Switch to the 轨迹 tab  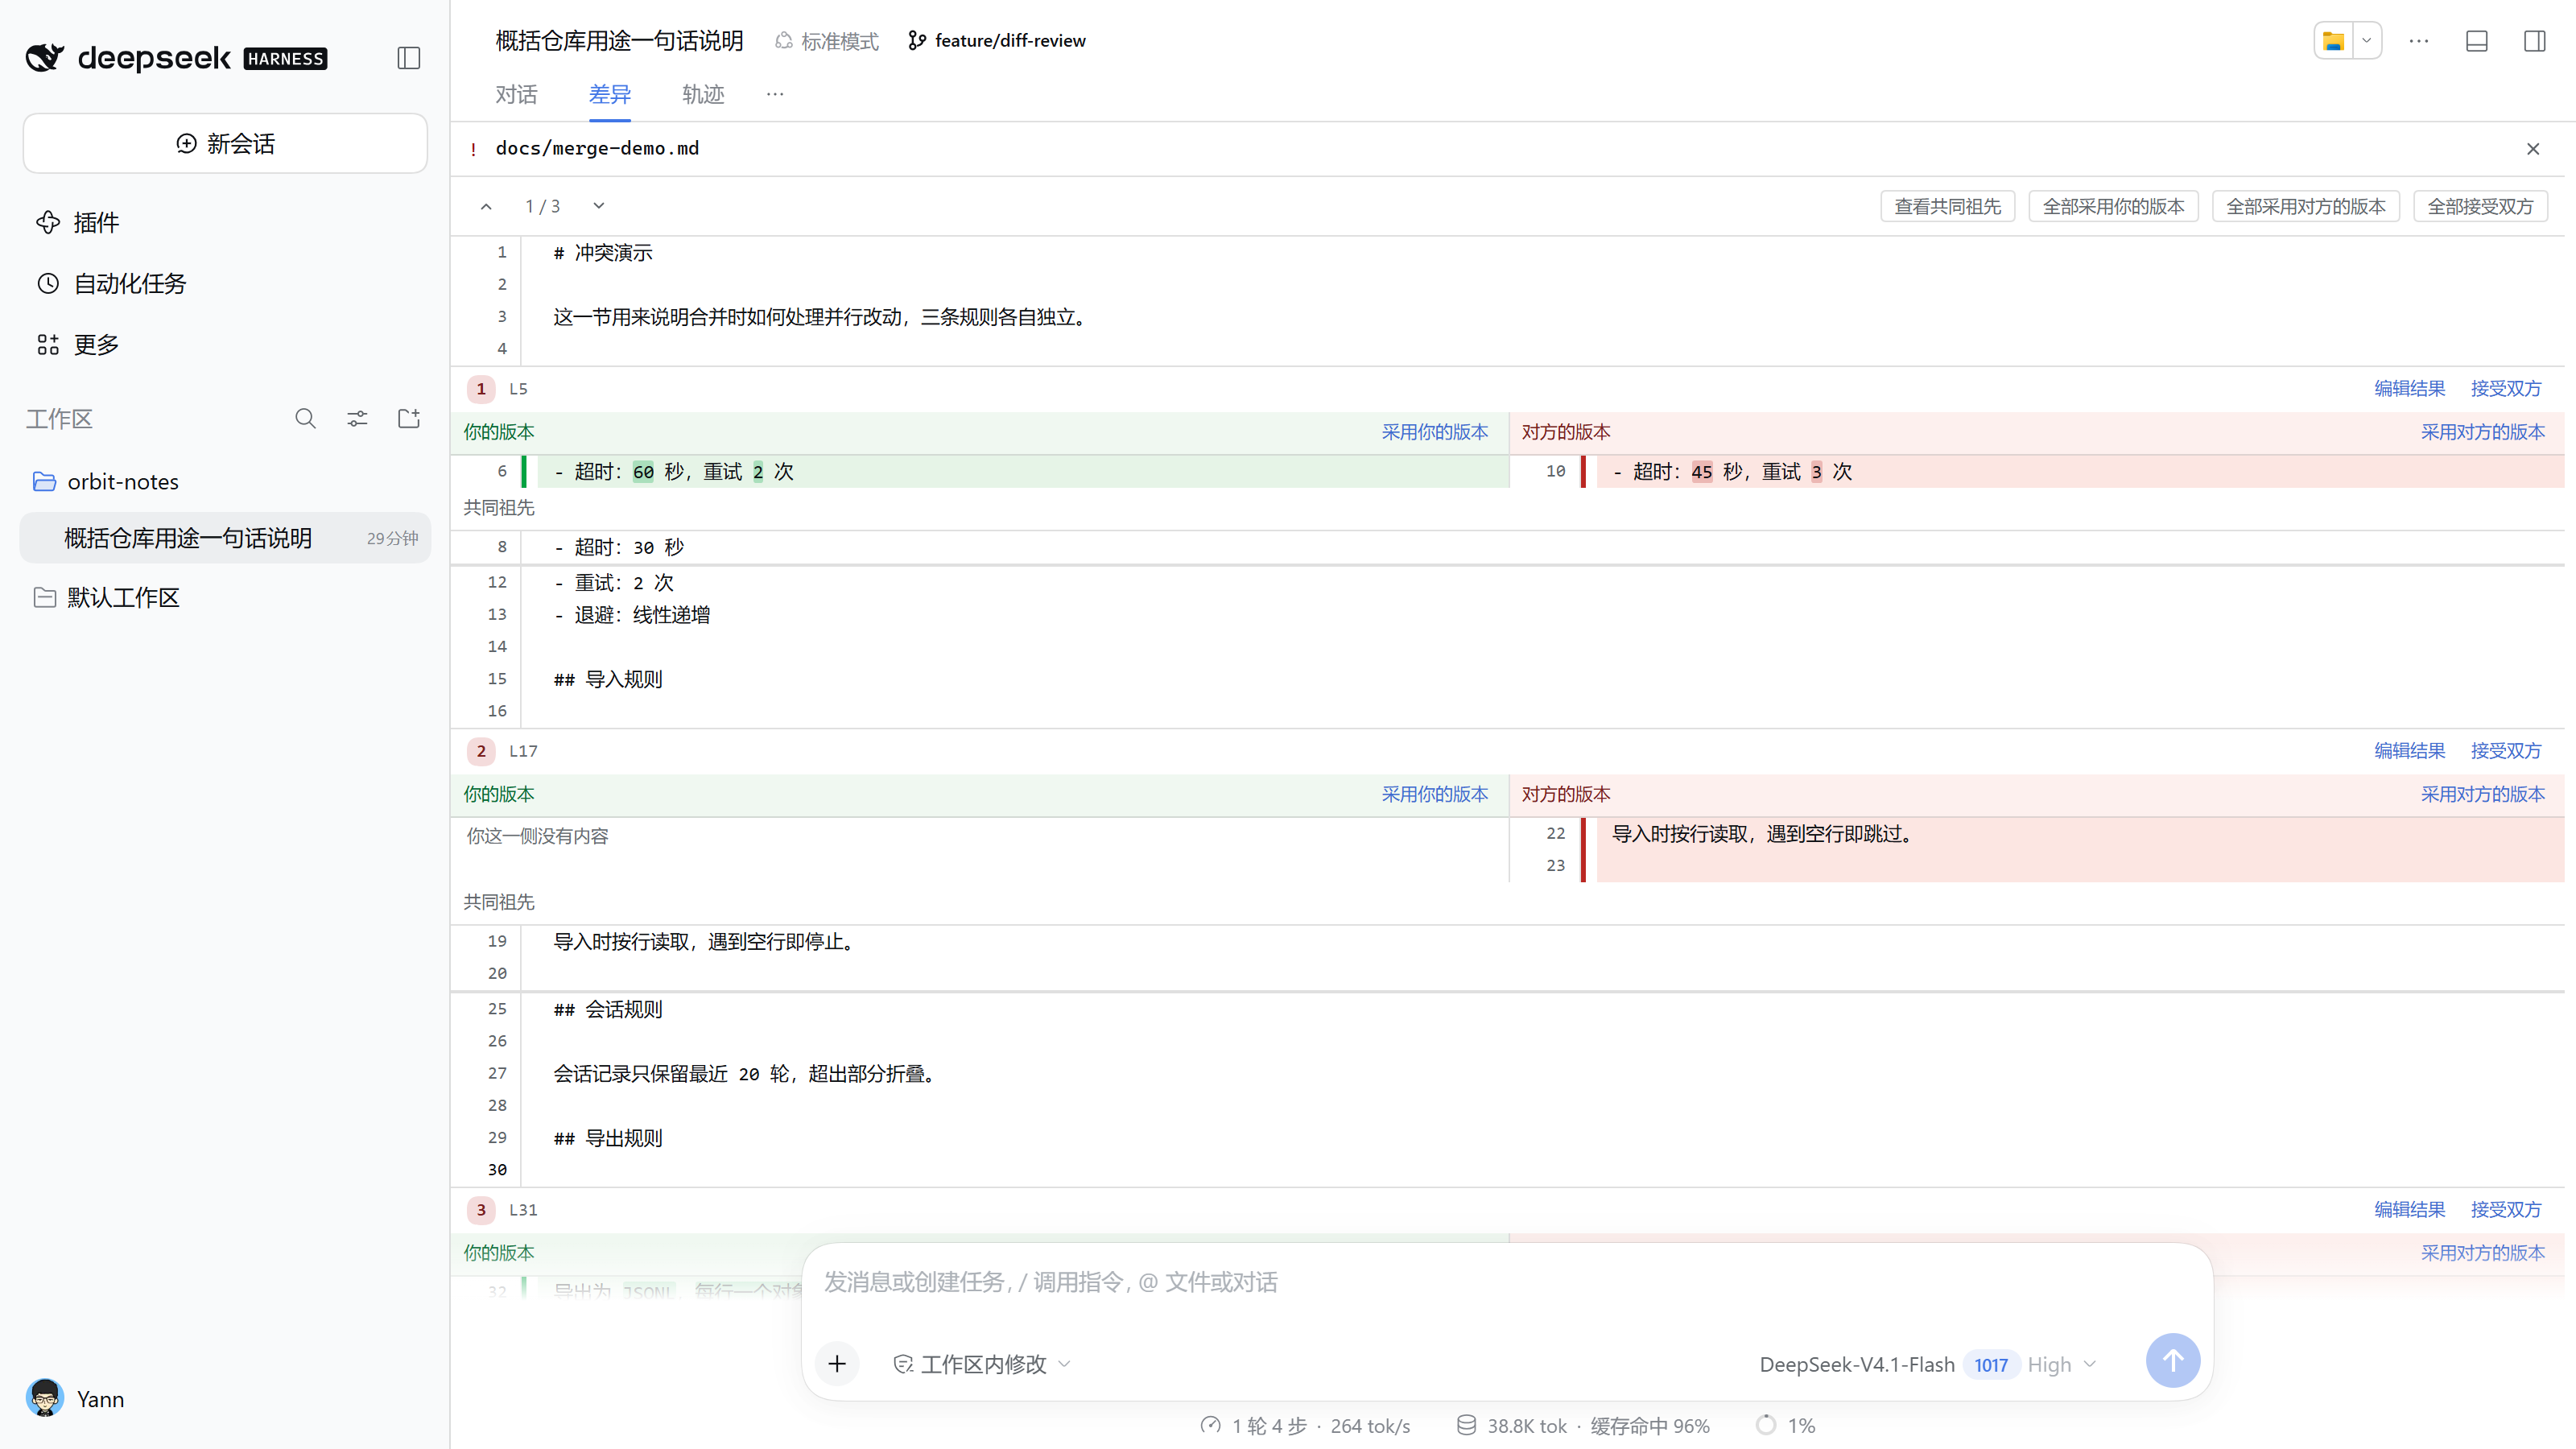[703, 94]
